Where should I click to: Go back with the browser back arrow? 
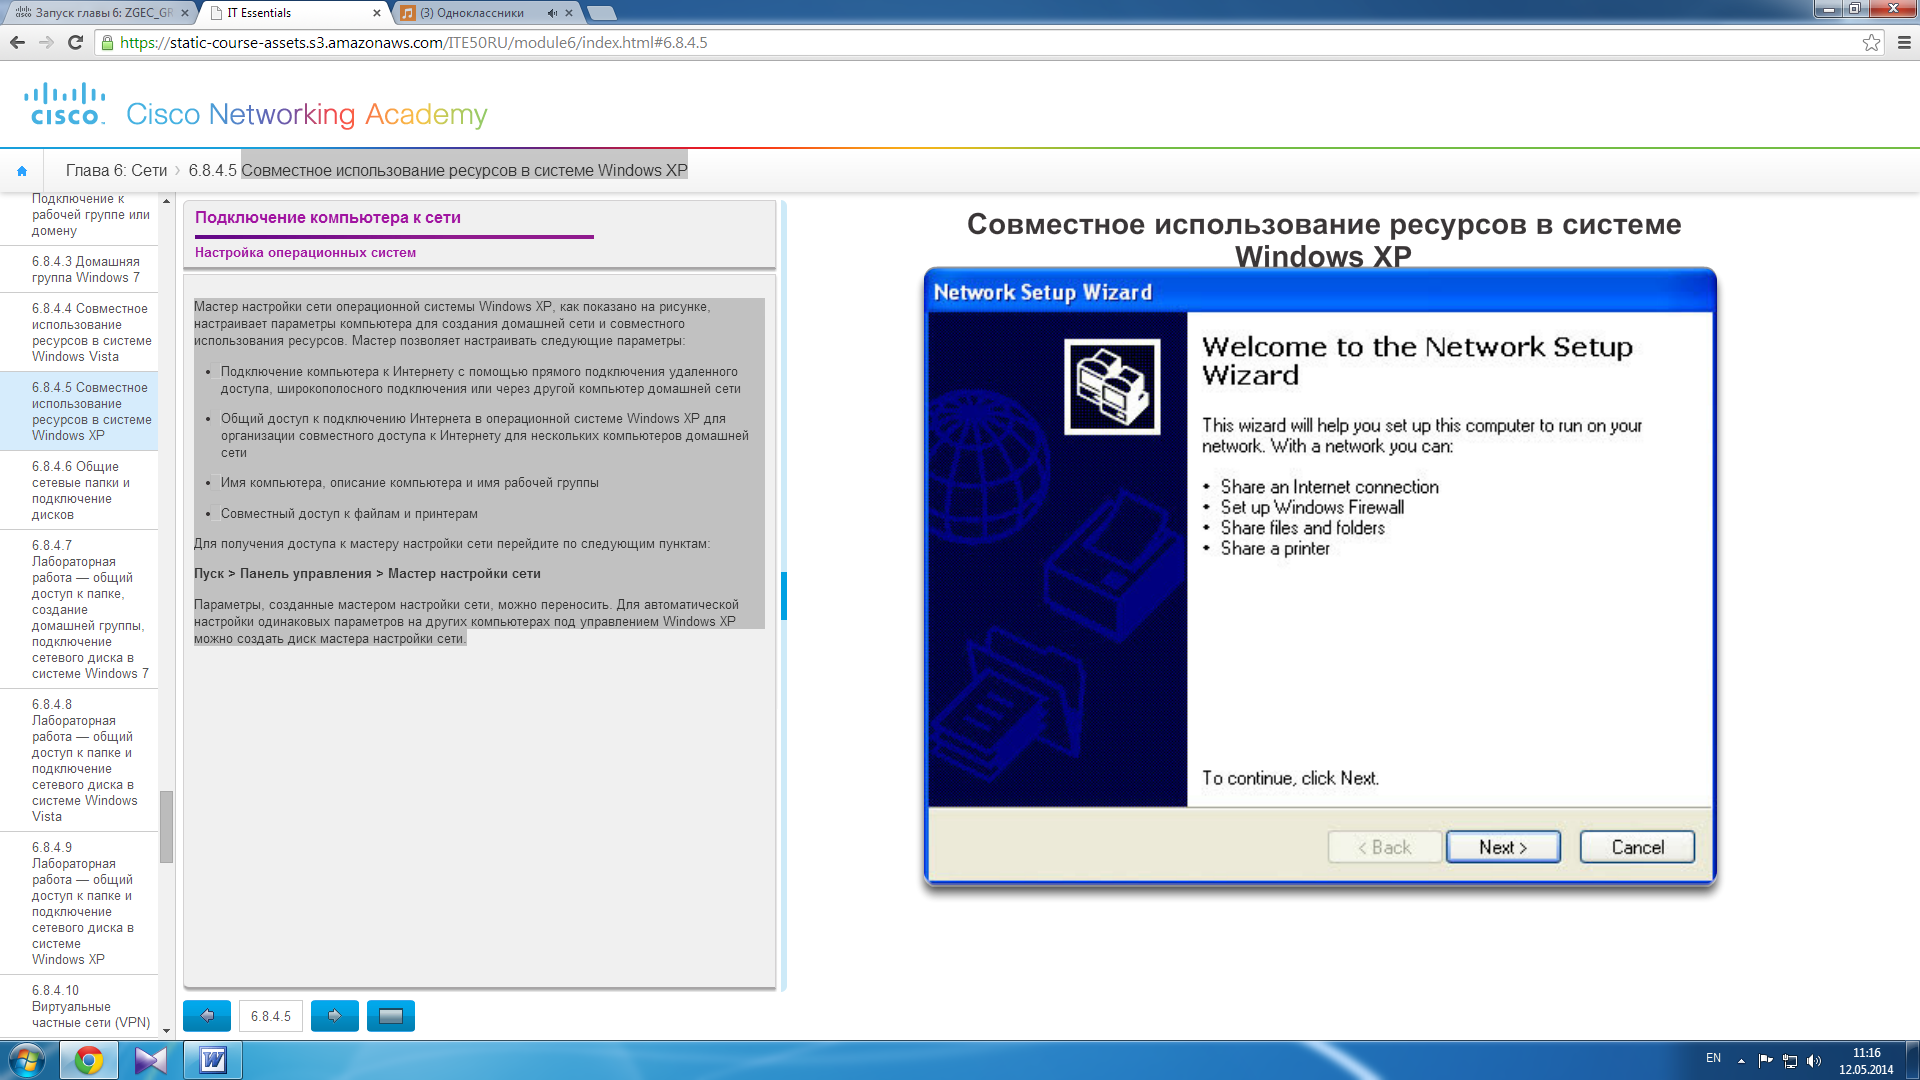tap(17, 42)
